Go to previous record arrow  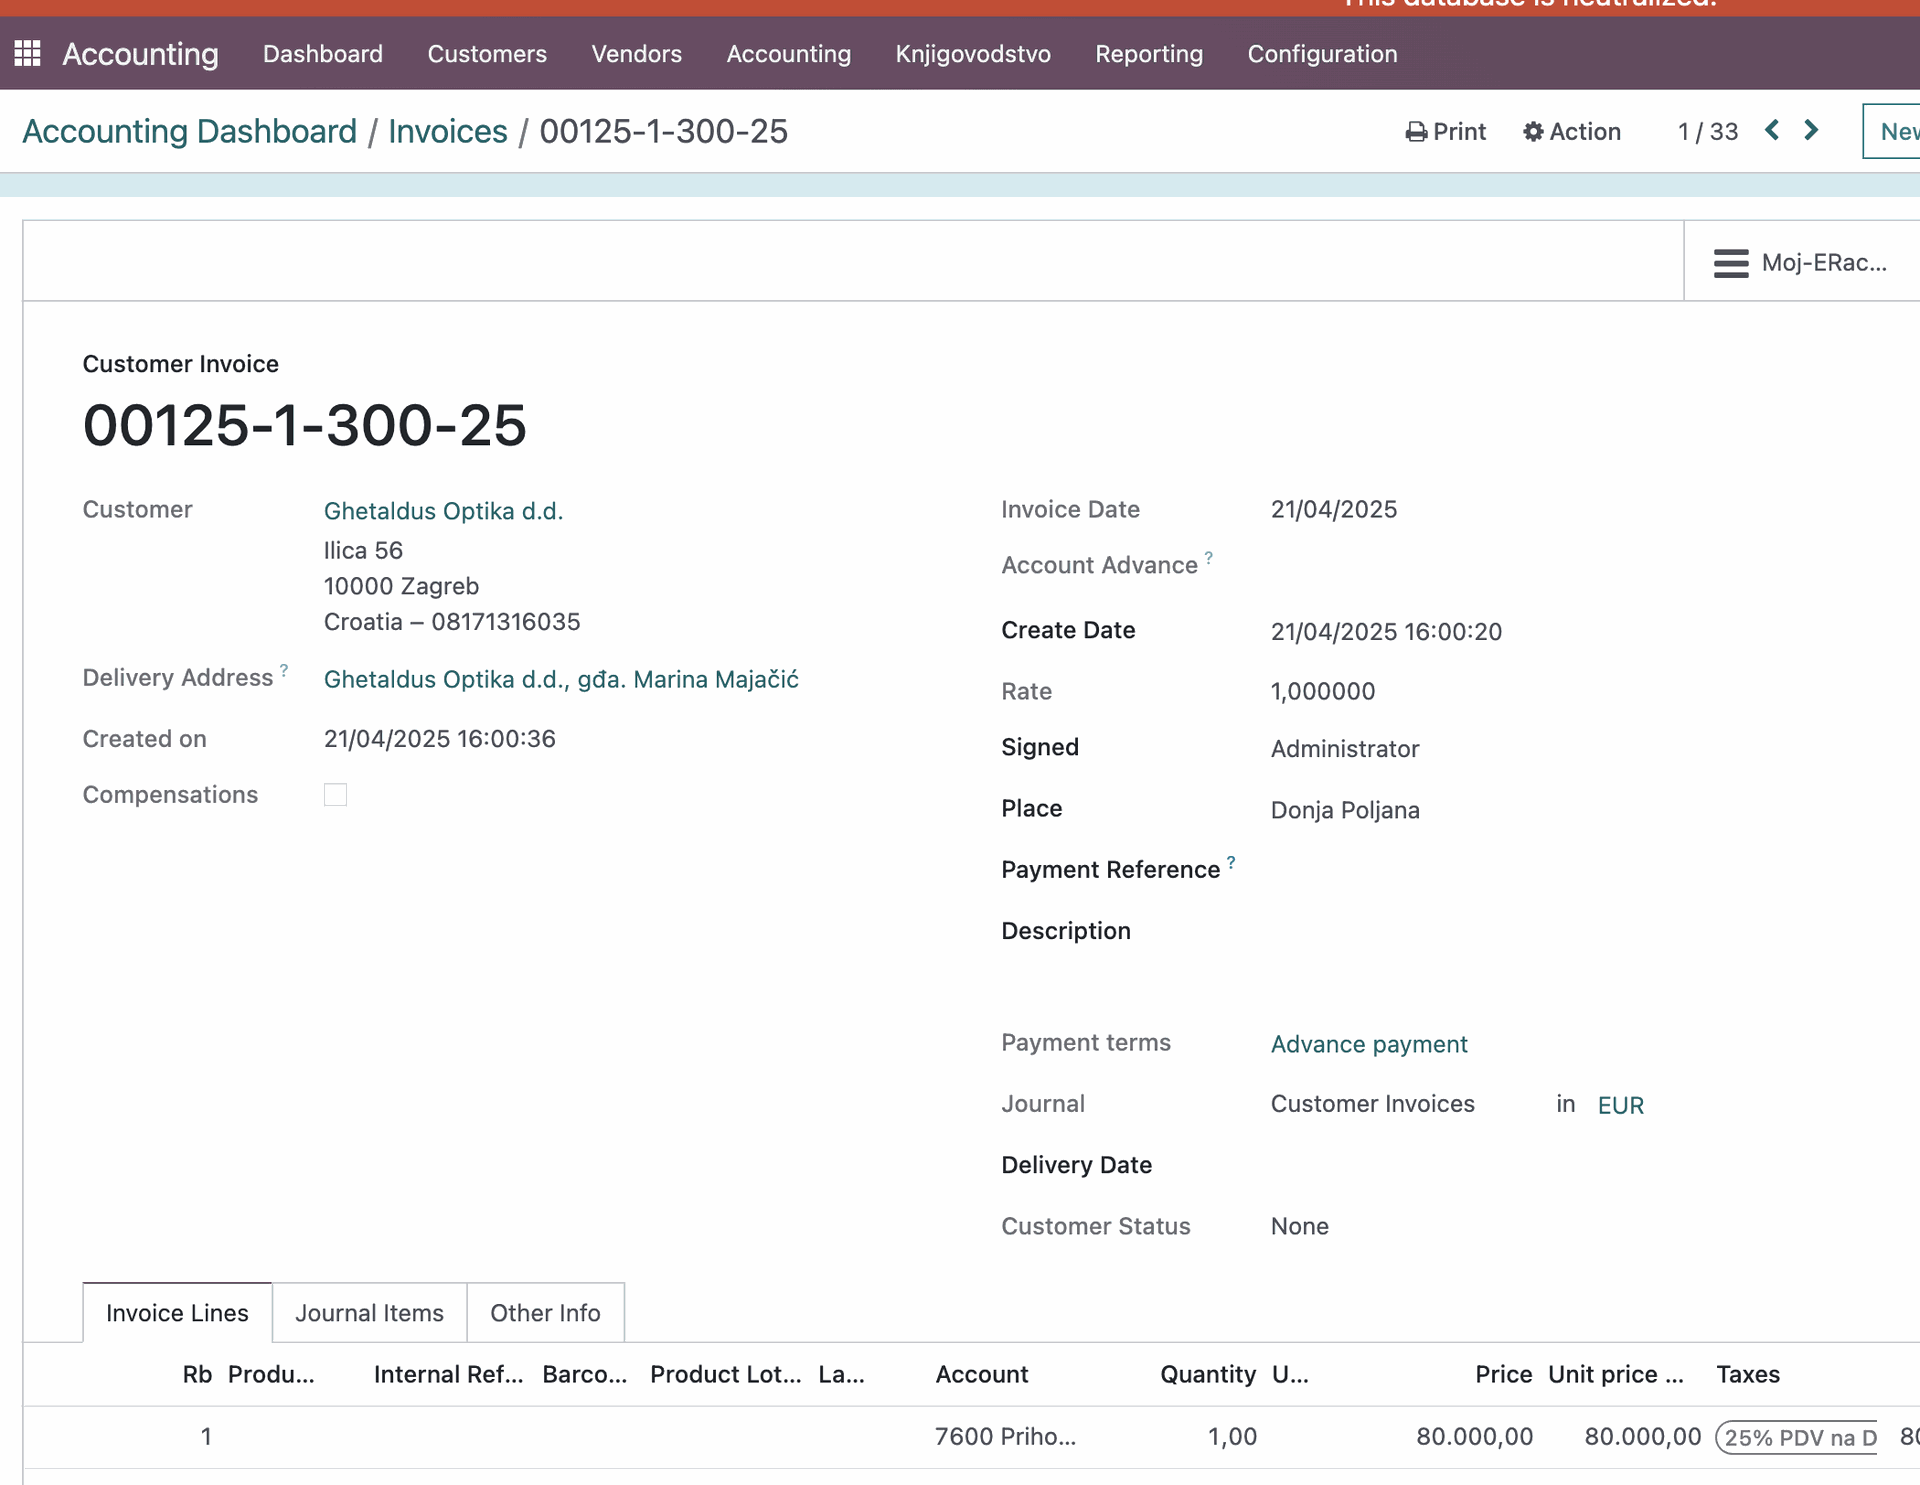pos(1772,130)
